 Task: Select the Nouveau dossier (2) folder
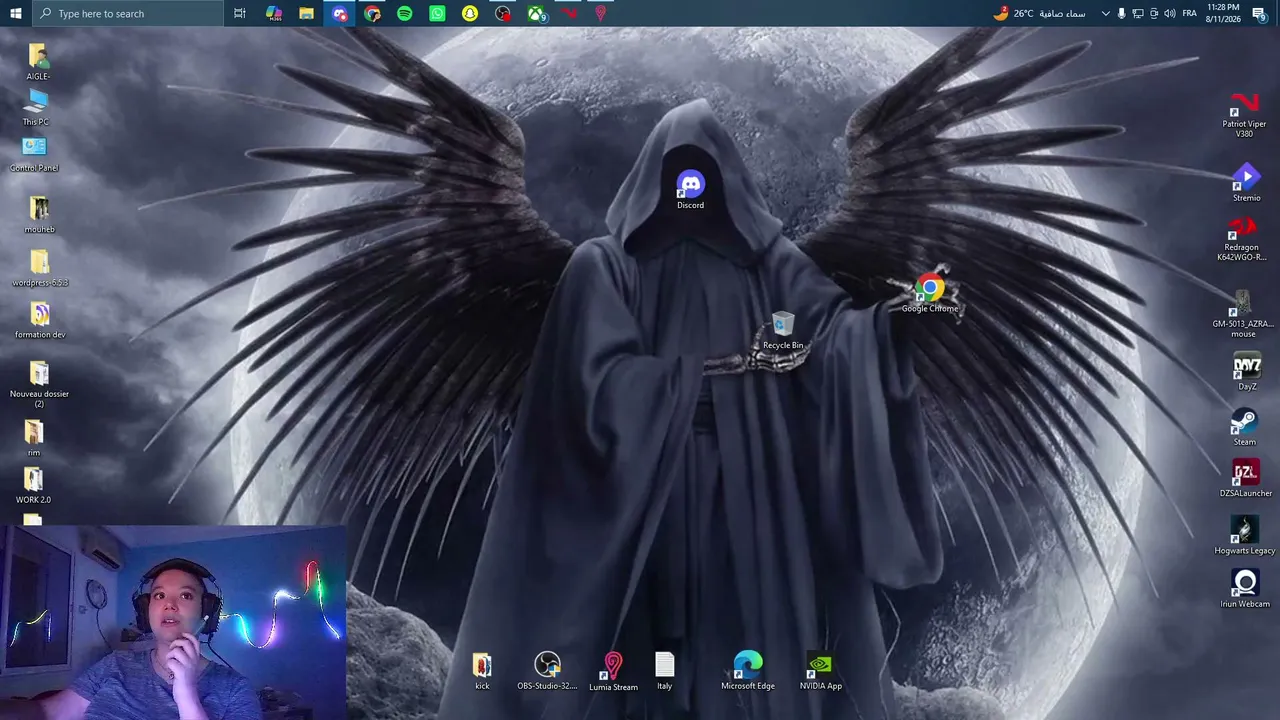[39, 384]
